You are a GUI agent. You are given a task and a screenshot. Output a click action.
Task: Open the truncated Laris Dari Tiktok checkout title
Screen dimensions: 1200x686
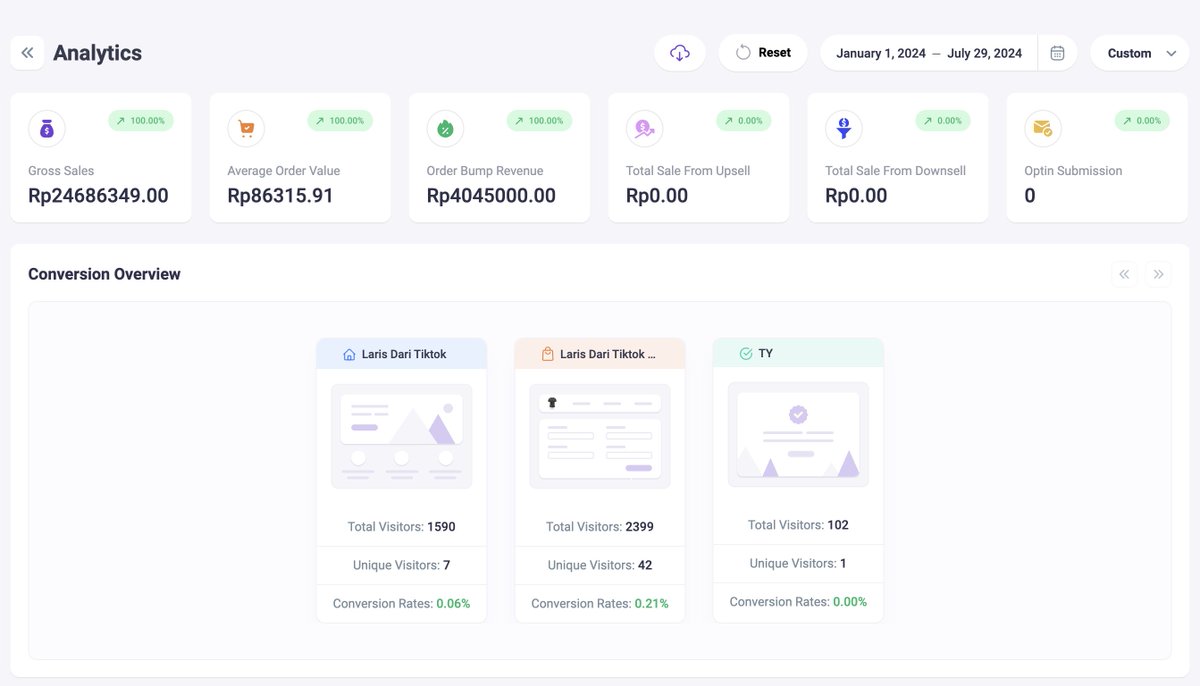tap(608, 354)
